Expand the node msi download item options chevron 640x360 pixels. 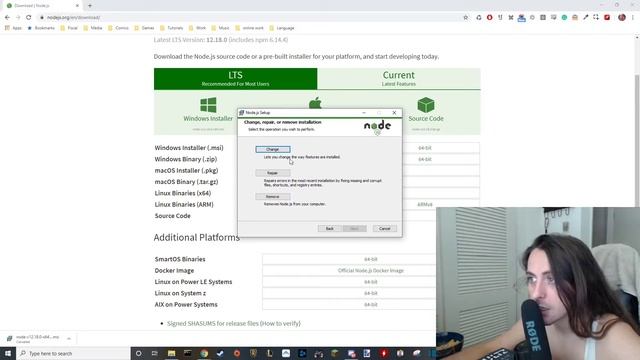tap(69, 339)
